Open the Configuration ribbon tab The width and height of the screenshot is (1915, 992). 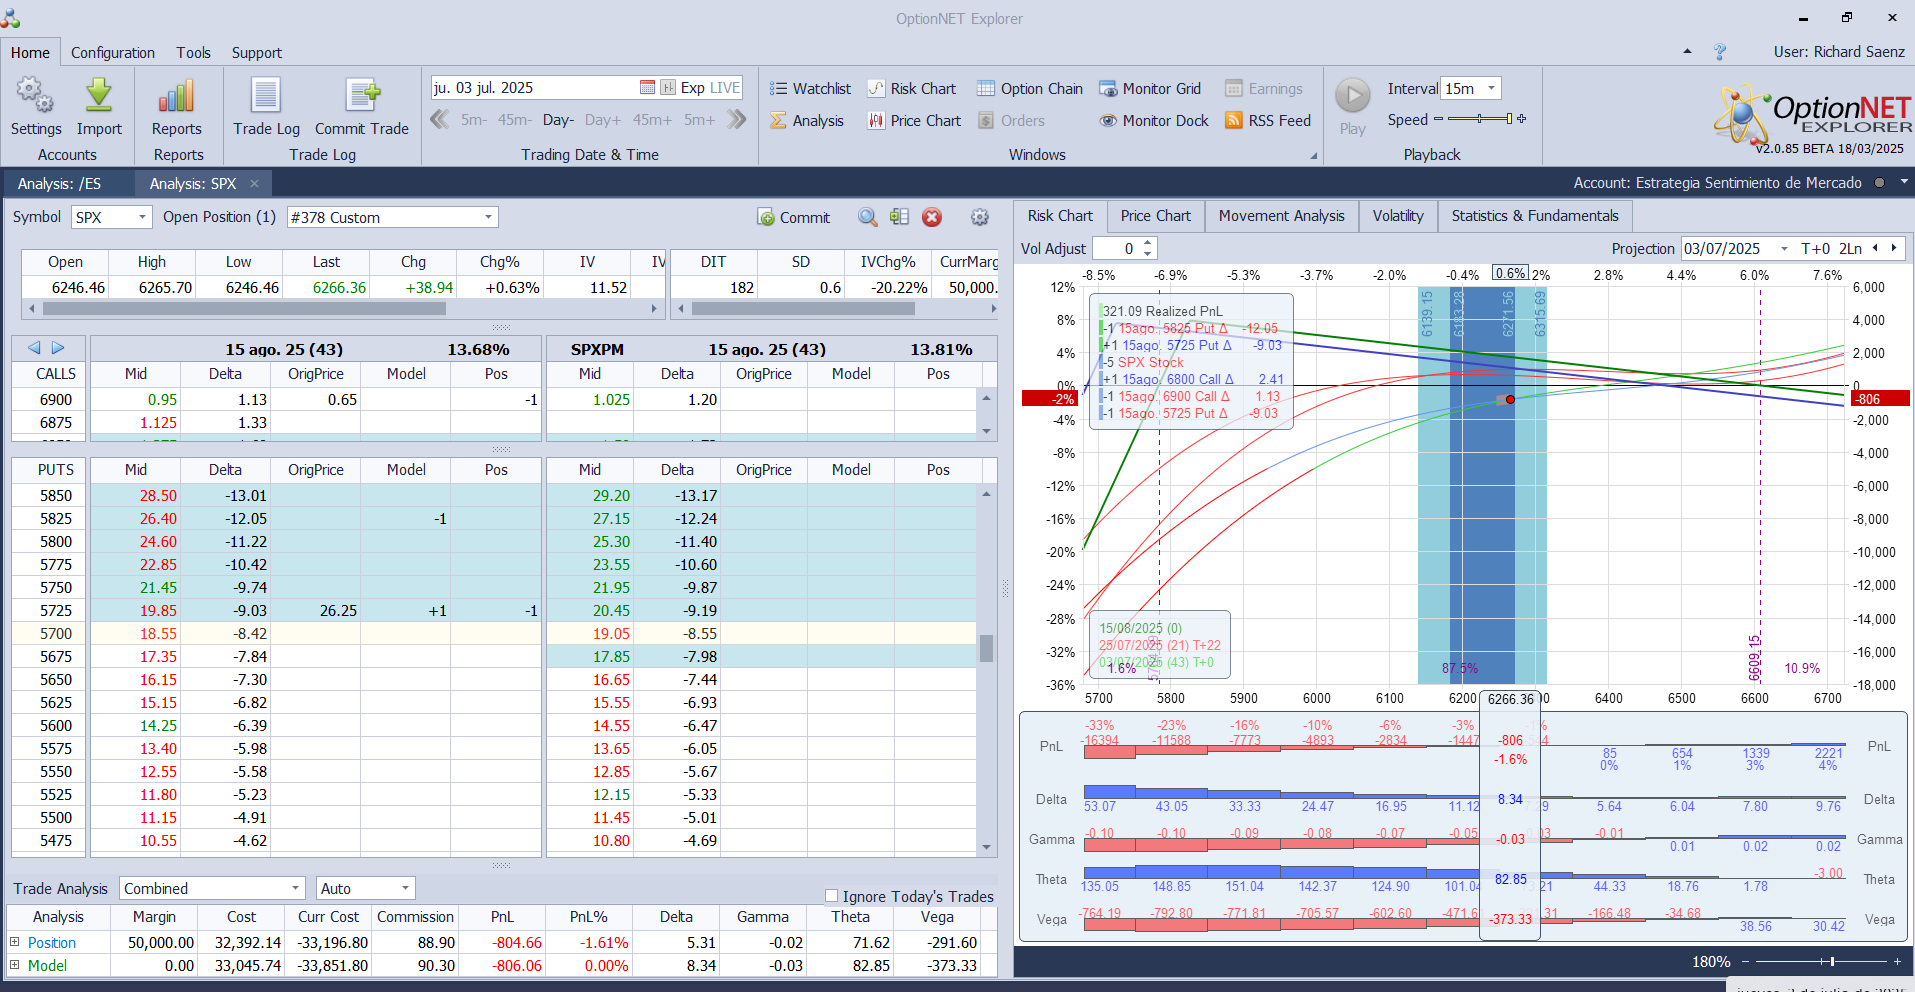tap(113, 53)
